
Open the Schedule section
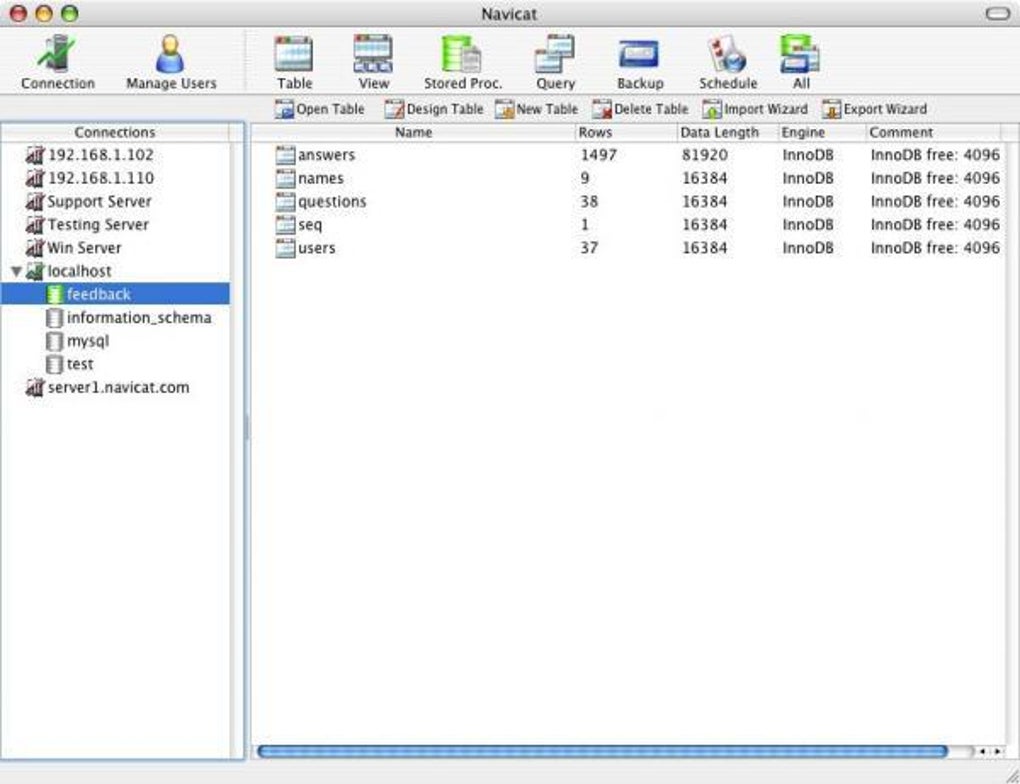[x=727, y=62]
